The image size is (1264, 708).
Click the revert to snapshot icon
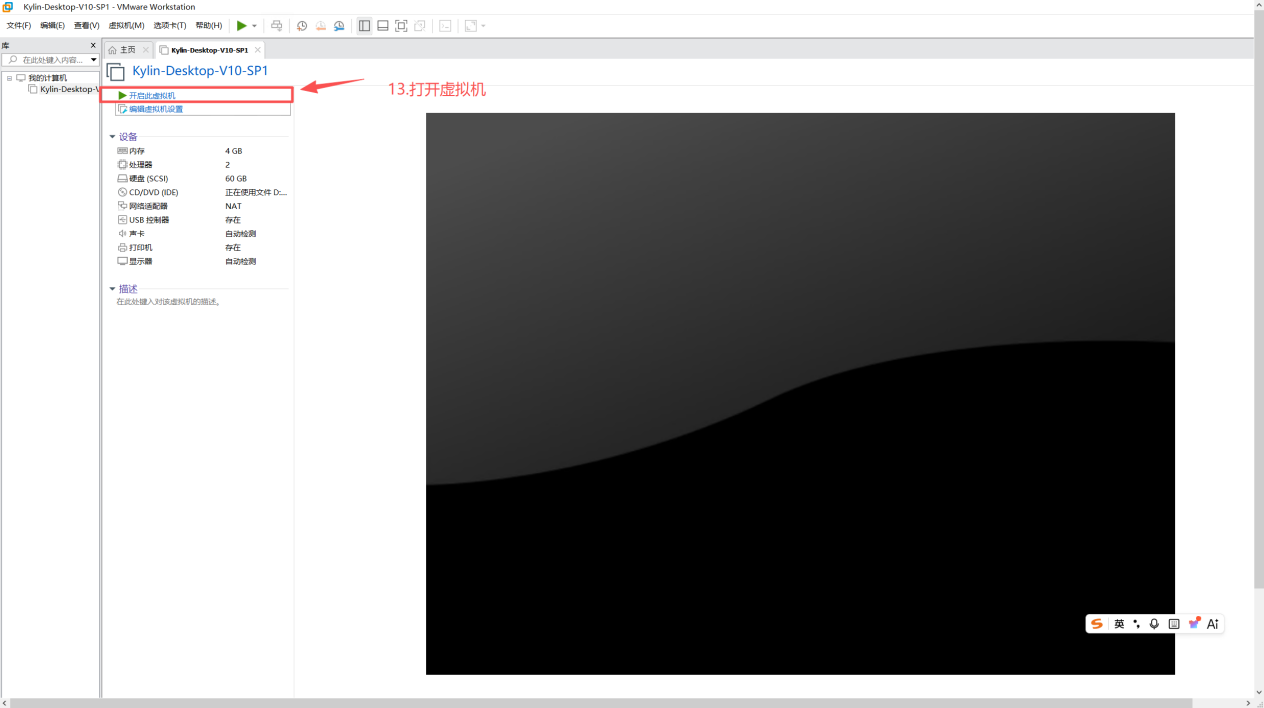(321, 26)
